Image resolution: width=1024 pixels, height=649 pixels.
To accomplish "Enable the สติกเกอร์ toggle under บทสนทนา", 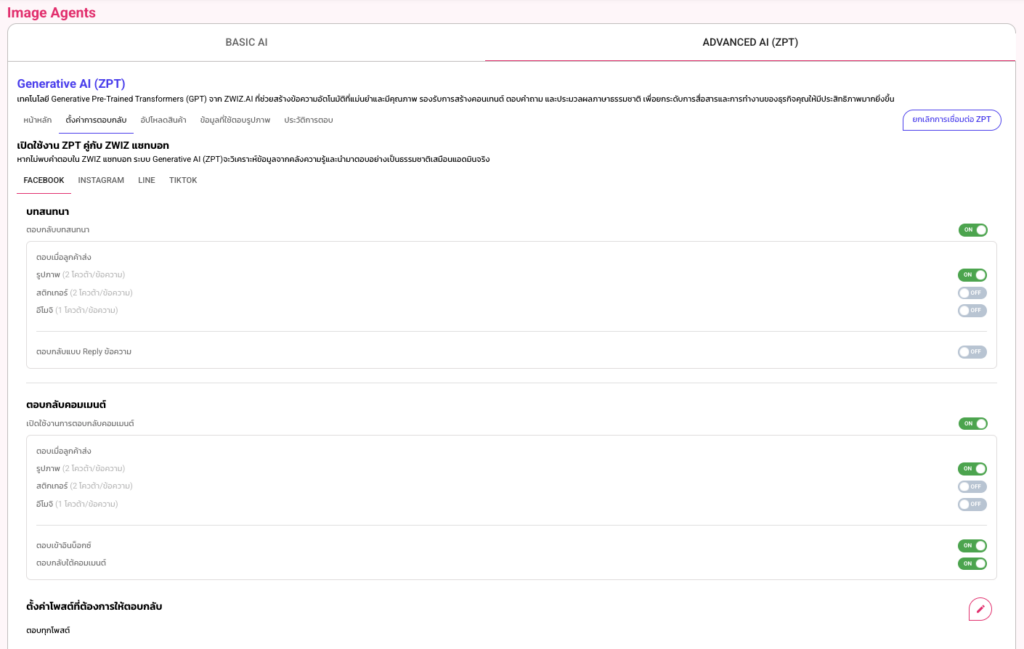I will coord(972,293).
